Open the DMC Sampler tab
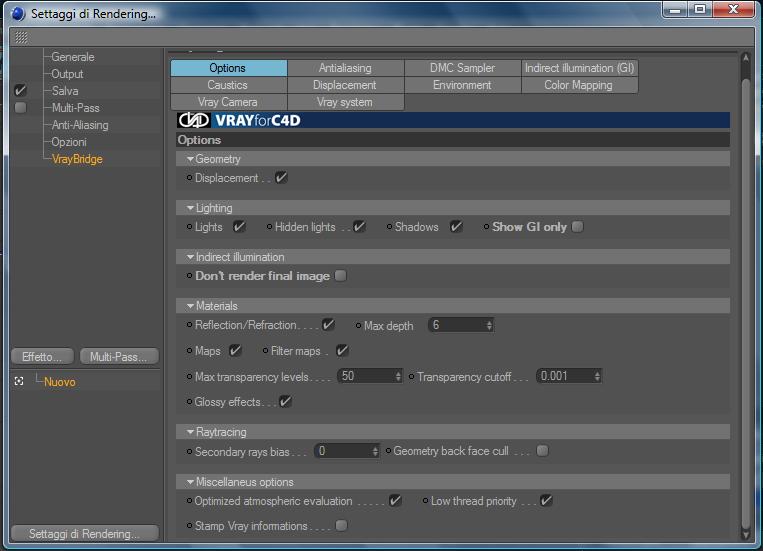Image resolution: width=763 pixels, height=551 pixels. (462, 68)
